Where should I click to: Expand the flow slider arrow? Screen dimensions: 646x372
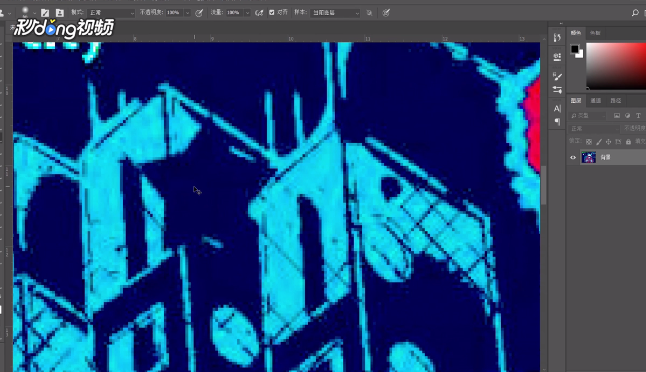(247, 13)
